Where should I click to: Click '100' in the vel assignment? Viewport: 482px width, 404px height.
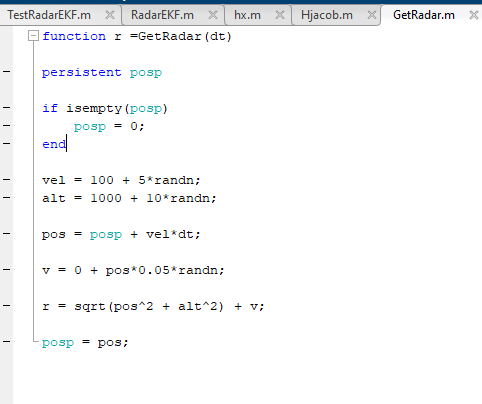(x=102, y=180)
